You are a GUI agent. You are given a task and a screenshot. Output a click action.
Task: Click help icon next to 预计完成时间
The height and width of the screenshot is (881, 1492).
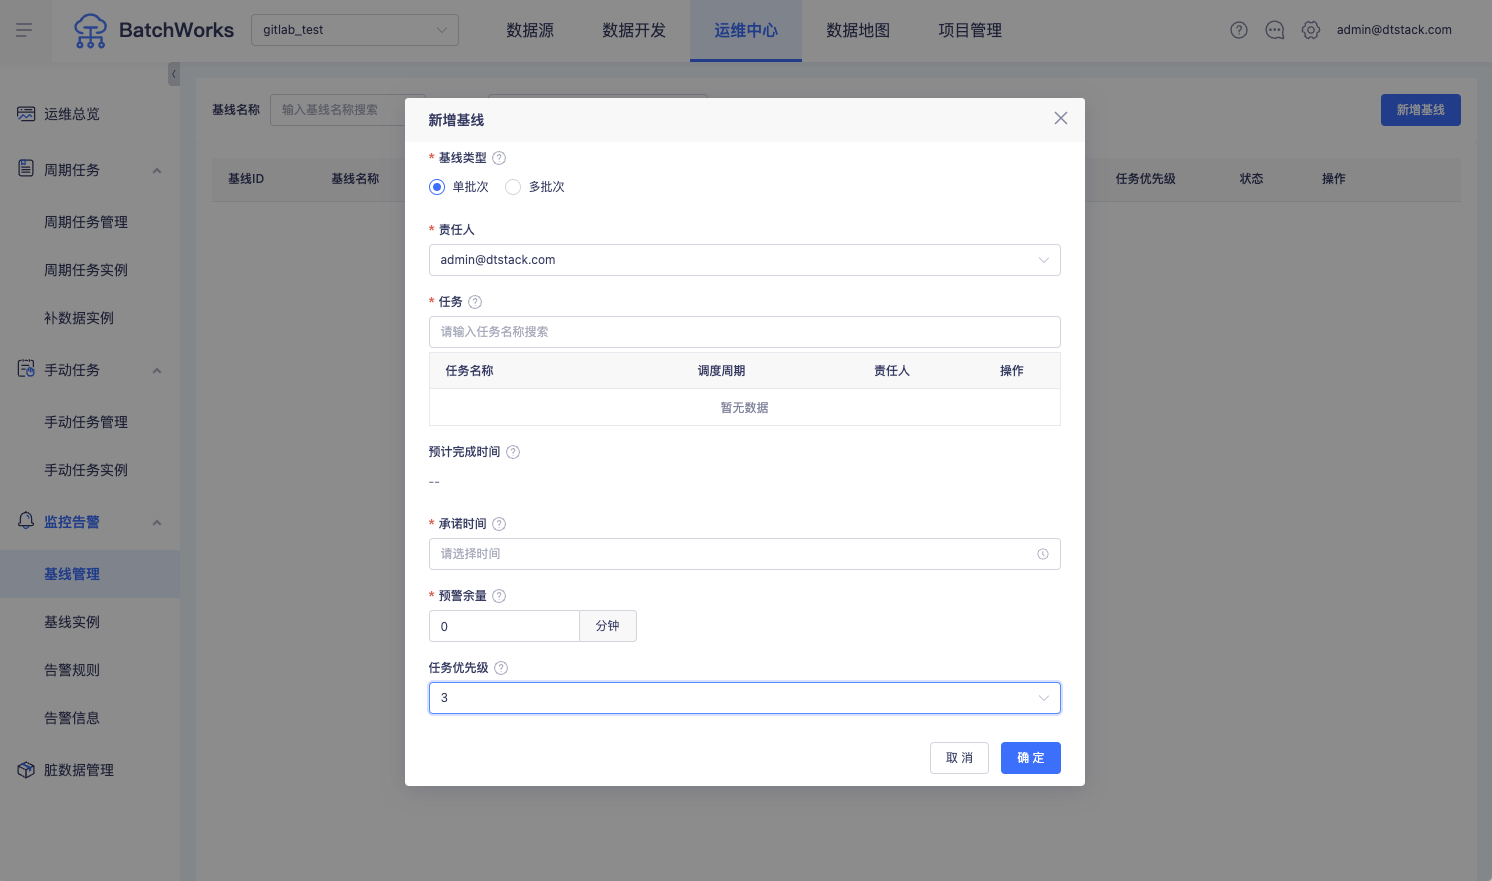click(513, 452)
